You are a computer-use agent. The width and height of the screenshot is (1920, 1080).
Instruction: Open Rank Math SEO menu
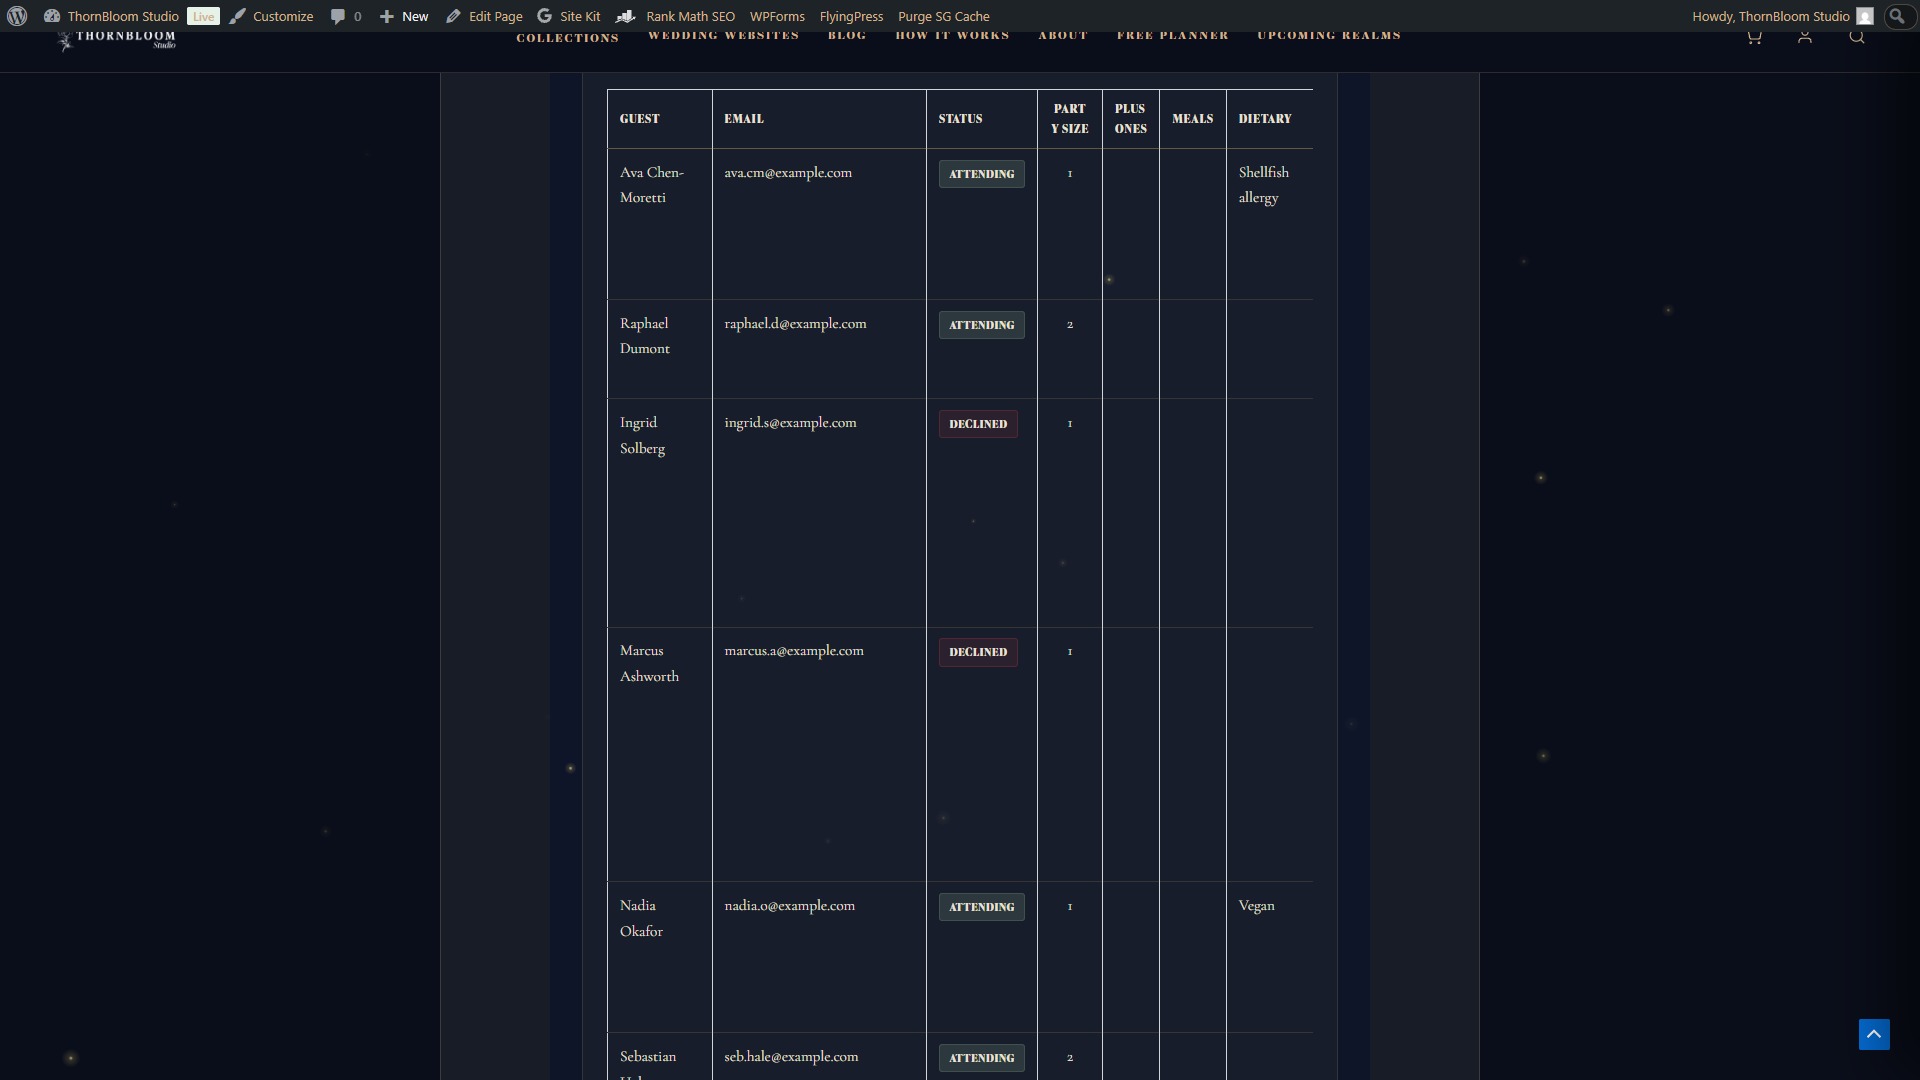(675, 16)
